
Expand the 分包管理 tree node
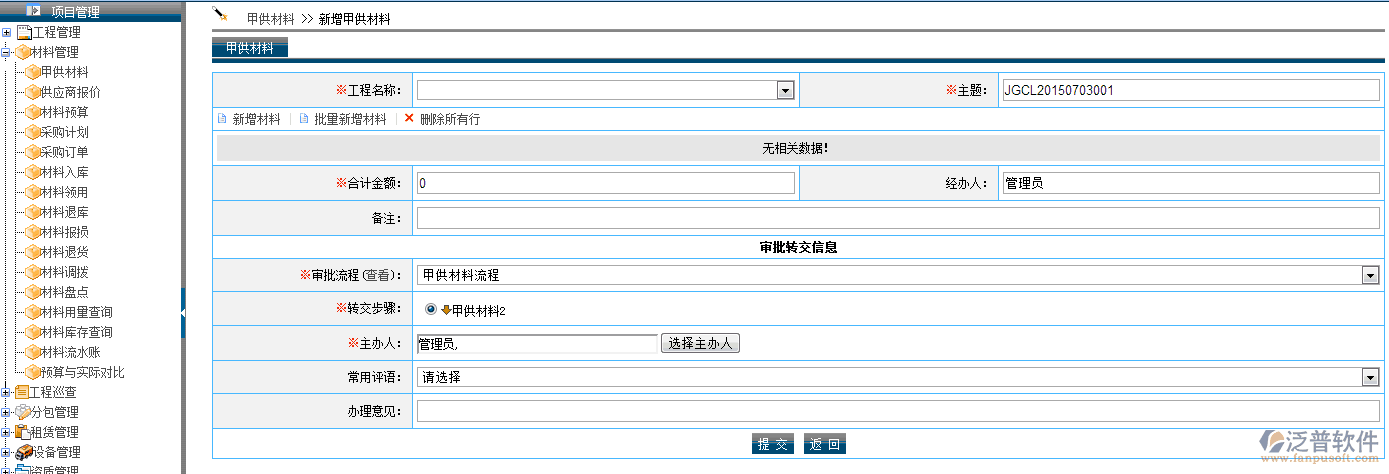coord(7,412)
